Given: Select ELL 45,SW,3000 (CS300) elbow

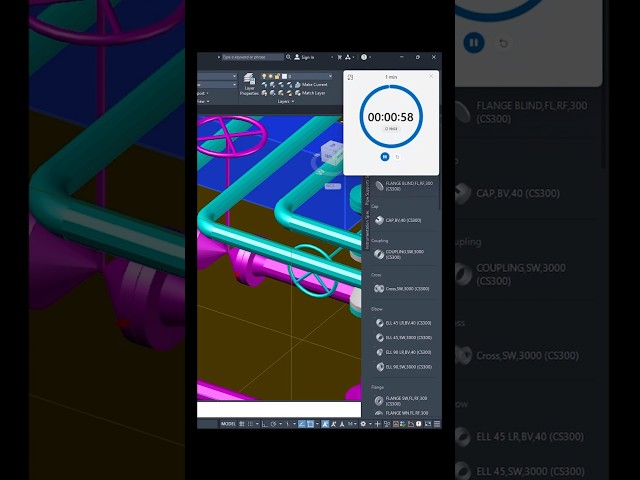Looking at the screenshot, I should coord(404,338).
